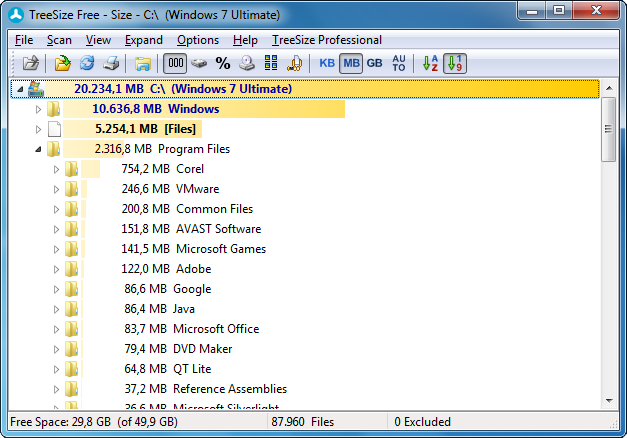The image size is (627, 438).
Task: Click the Java folder icon
Action: coord(72,309)
